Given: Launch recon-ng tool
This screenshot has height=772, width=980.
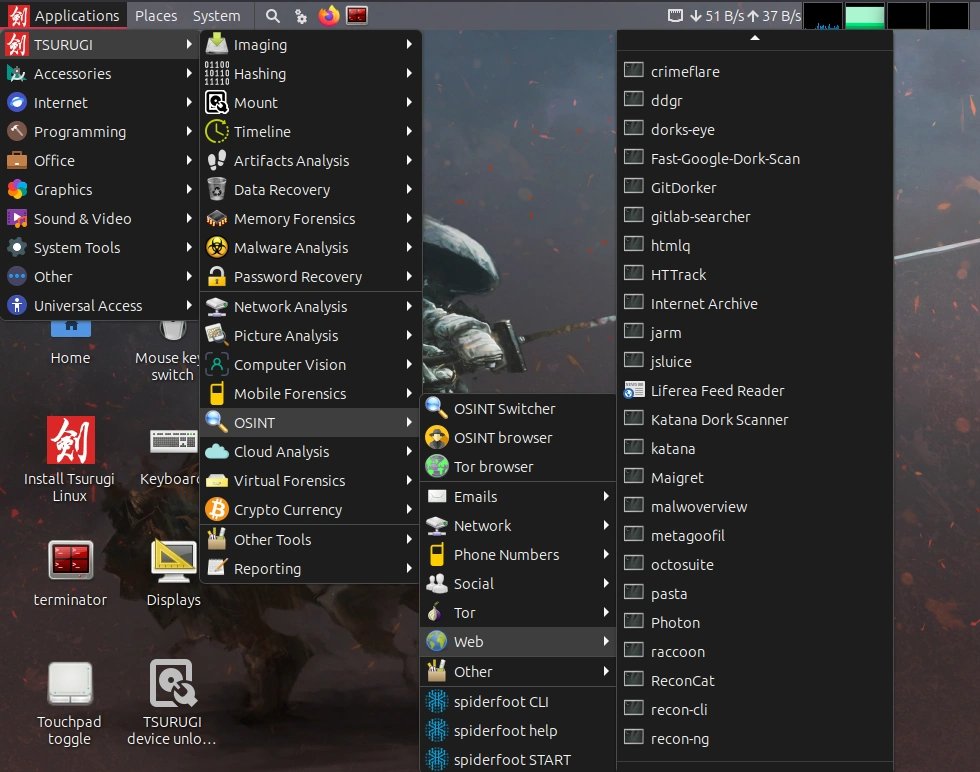Looking at the screenshot, I should pyautogui.click(x=754, y=738).
